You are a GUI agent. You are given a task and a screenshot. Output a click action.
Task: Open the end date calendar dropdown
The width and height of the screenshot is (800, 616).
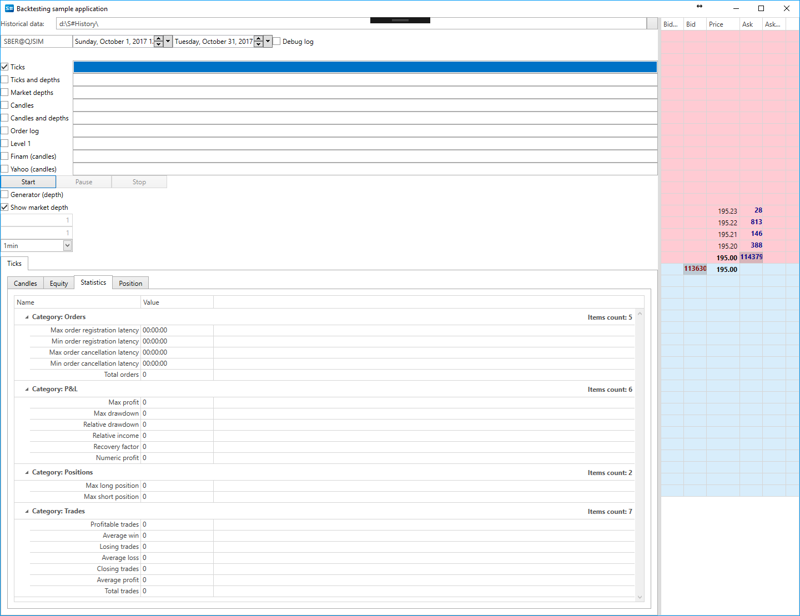pyautogui.click(x=268, y=42)
